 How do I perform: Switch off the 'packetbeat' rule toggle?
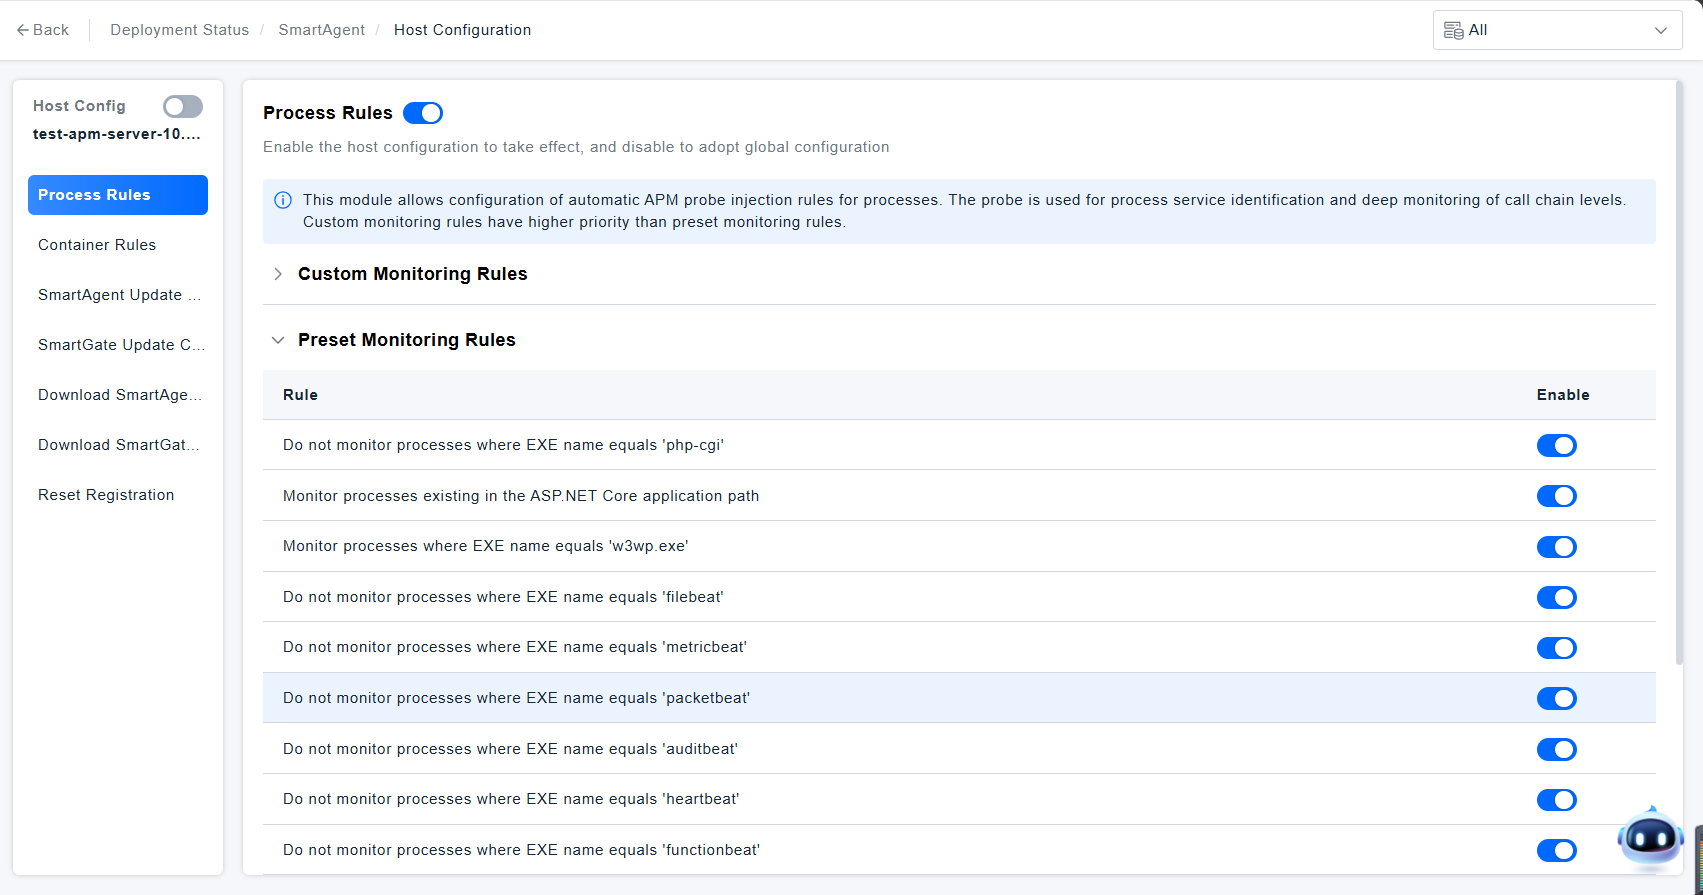tap(1556, 698)
